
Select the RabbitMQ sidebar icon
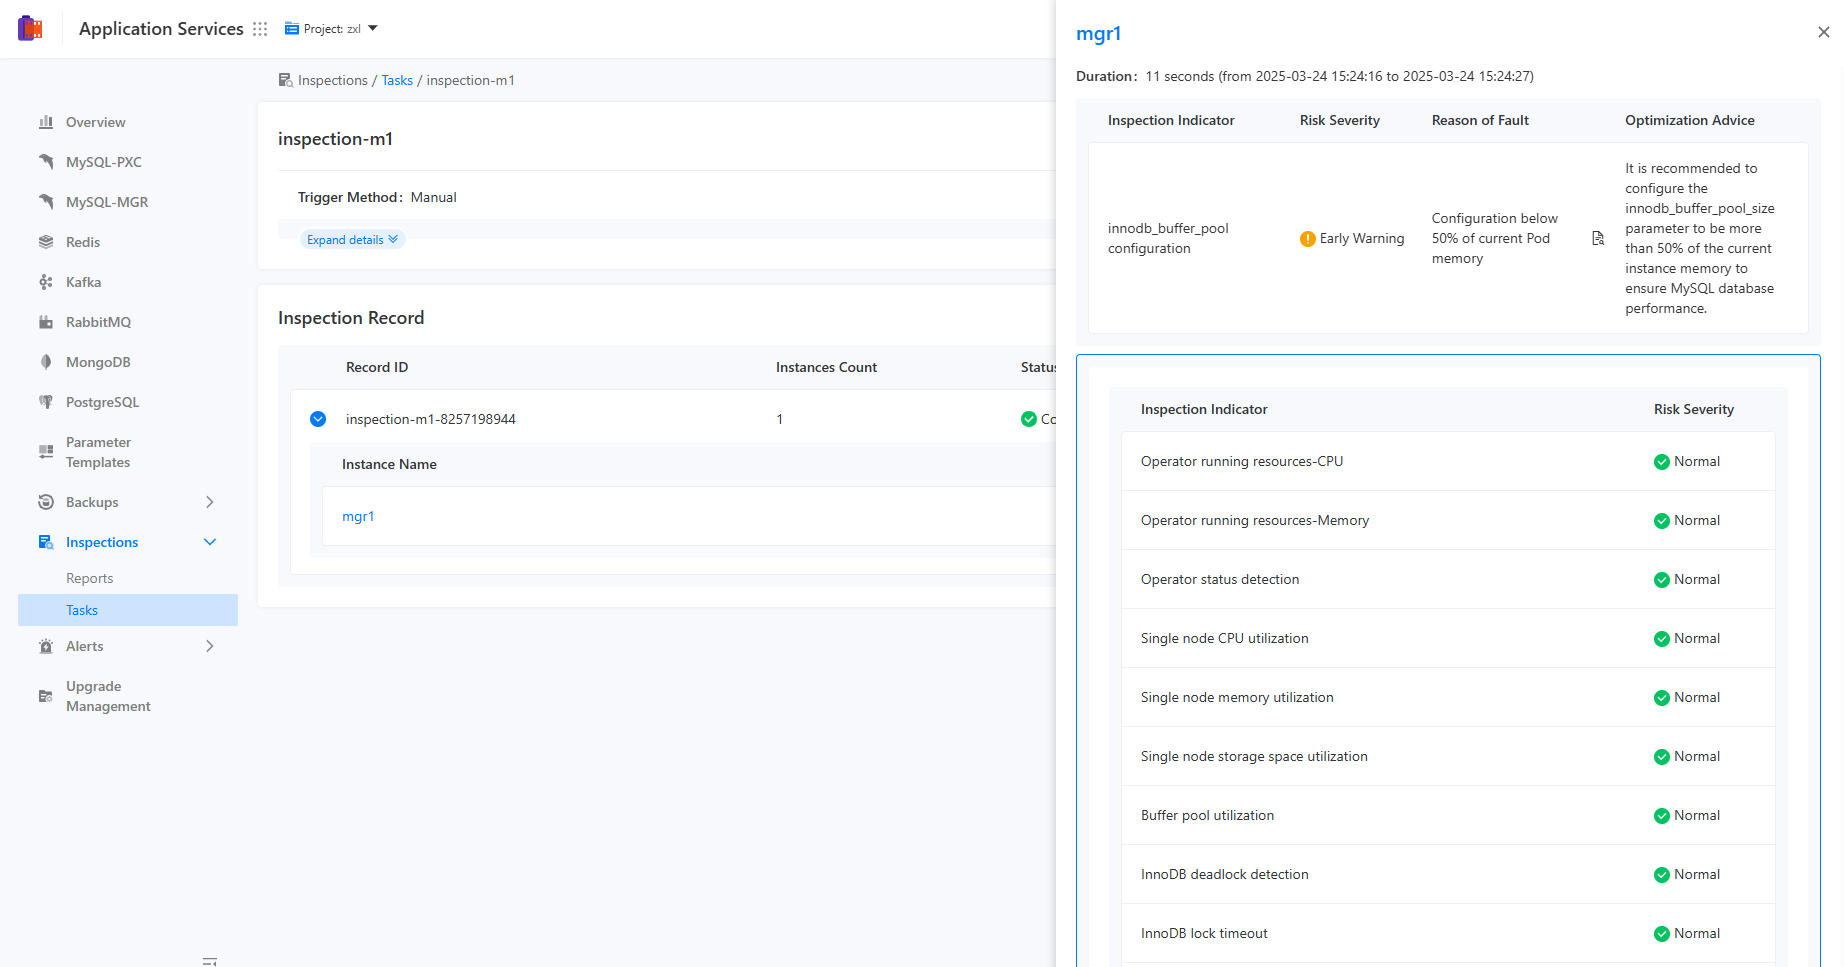click(x=46, y=321)
